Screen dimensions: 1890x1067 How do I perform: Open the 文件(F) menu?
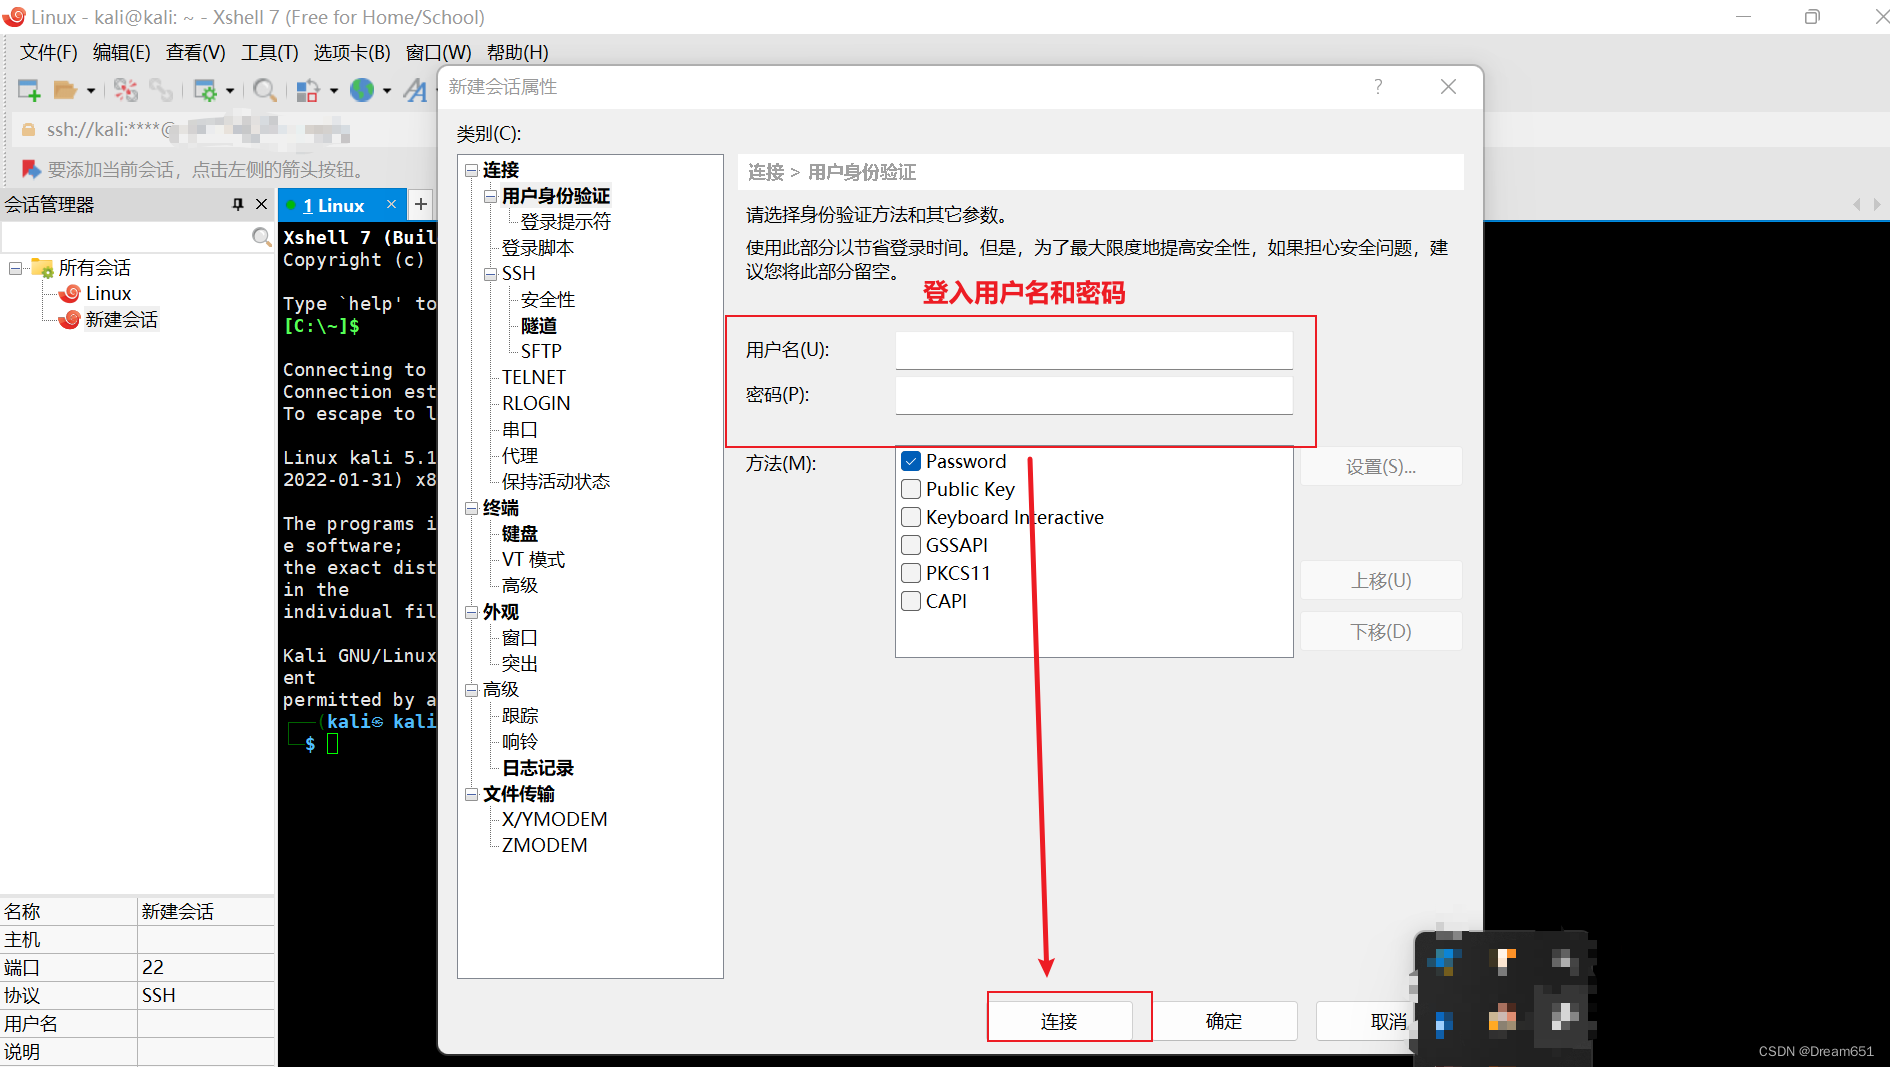point(48,52)
